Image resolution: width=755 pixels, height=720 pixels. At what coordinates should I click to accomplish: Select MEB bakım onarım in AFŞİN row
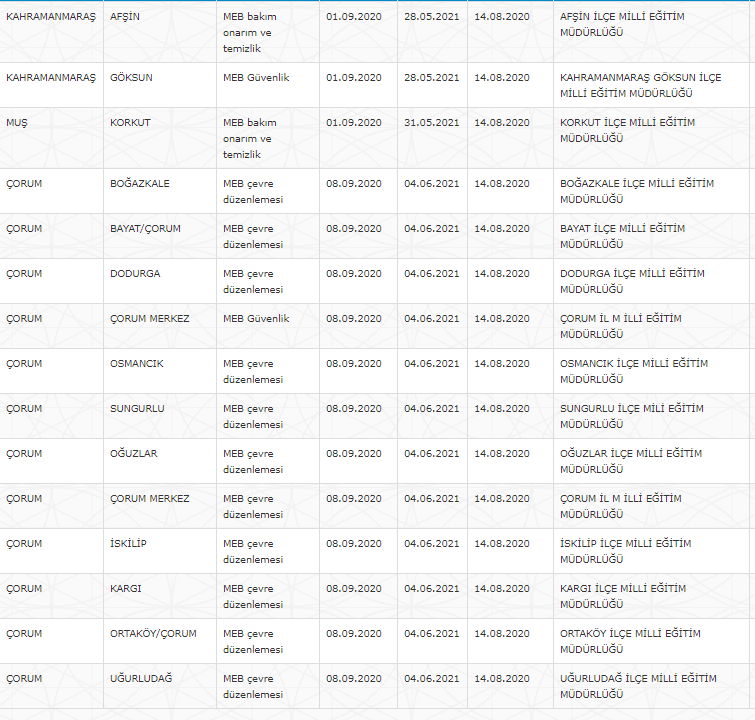(249, 33)
